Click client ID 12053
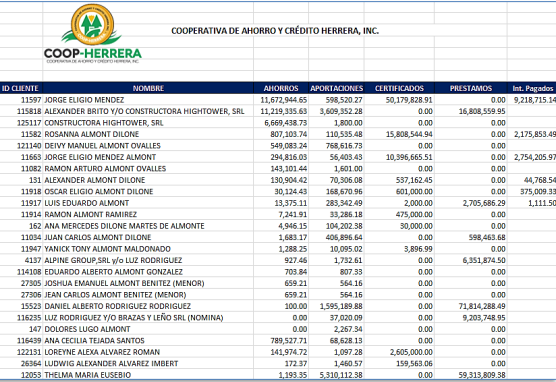The height and width of the screenshot is (382, 556). pyautogui.click(x=31, y=375)
